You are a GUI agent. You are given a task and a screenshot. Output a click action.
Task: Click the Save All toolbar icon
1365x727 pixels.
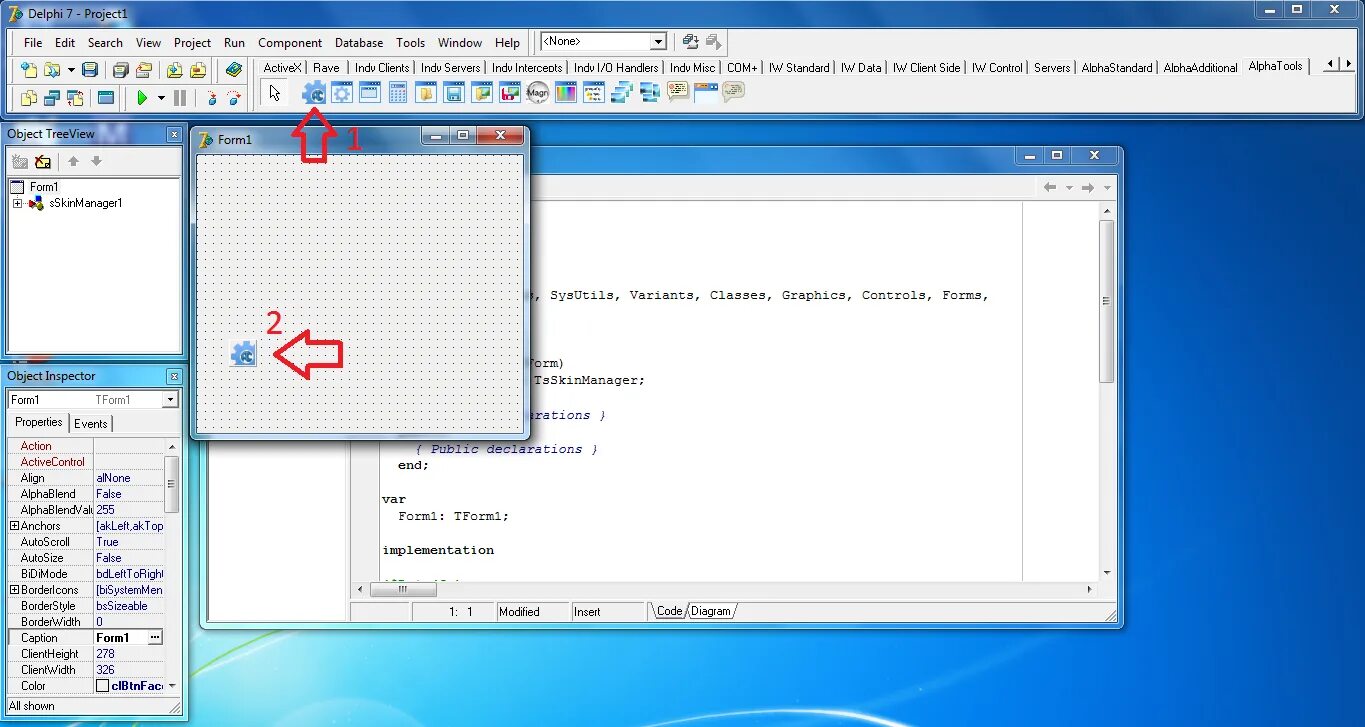120,70
